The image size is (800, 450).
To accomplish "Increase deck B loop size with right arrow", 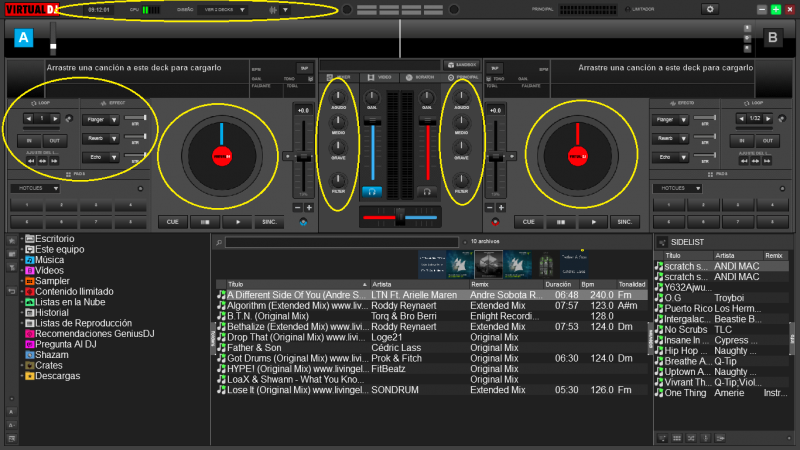I will pyautogui.click(x=768, y=119).
